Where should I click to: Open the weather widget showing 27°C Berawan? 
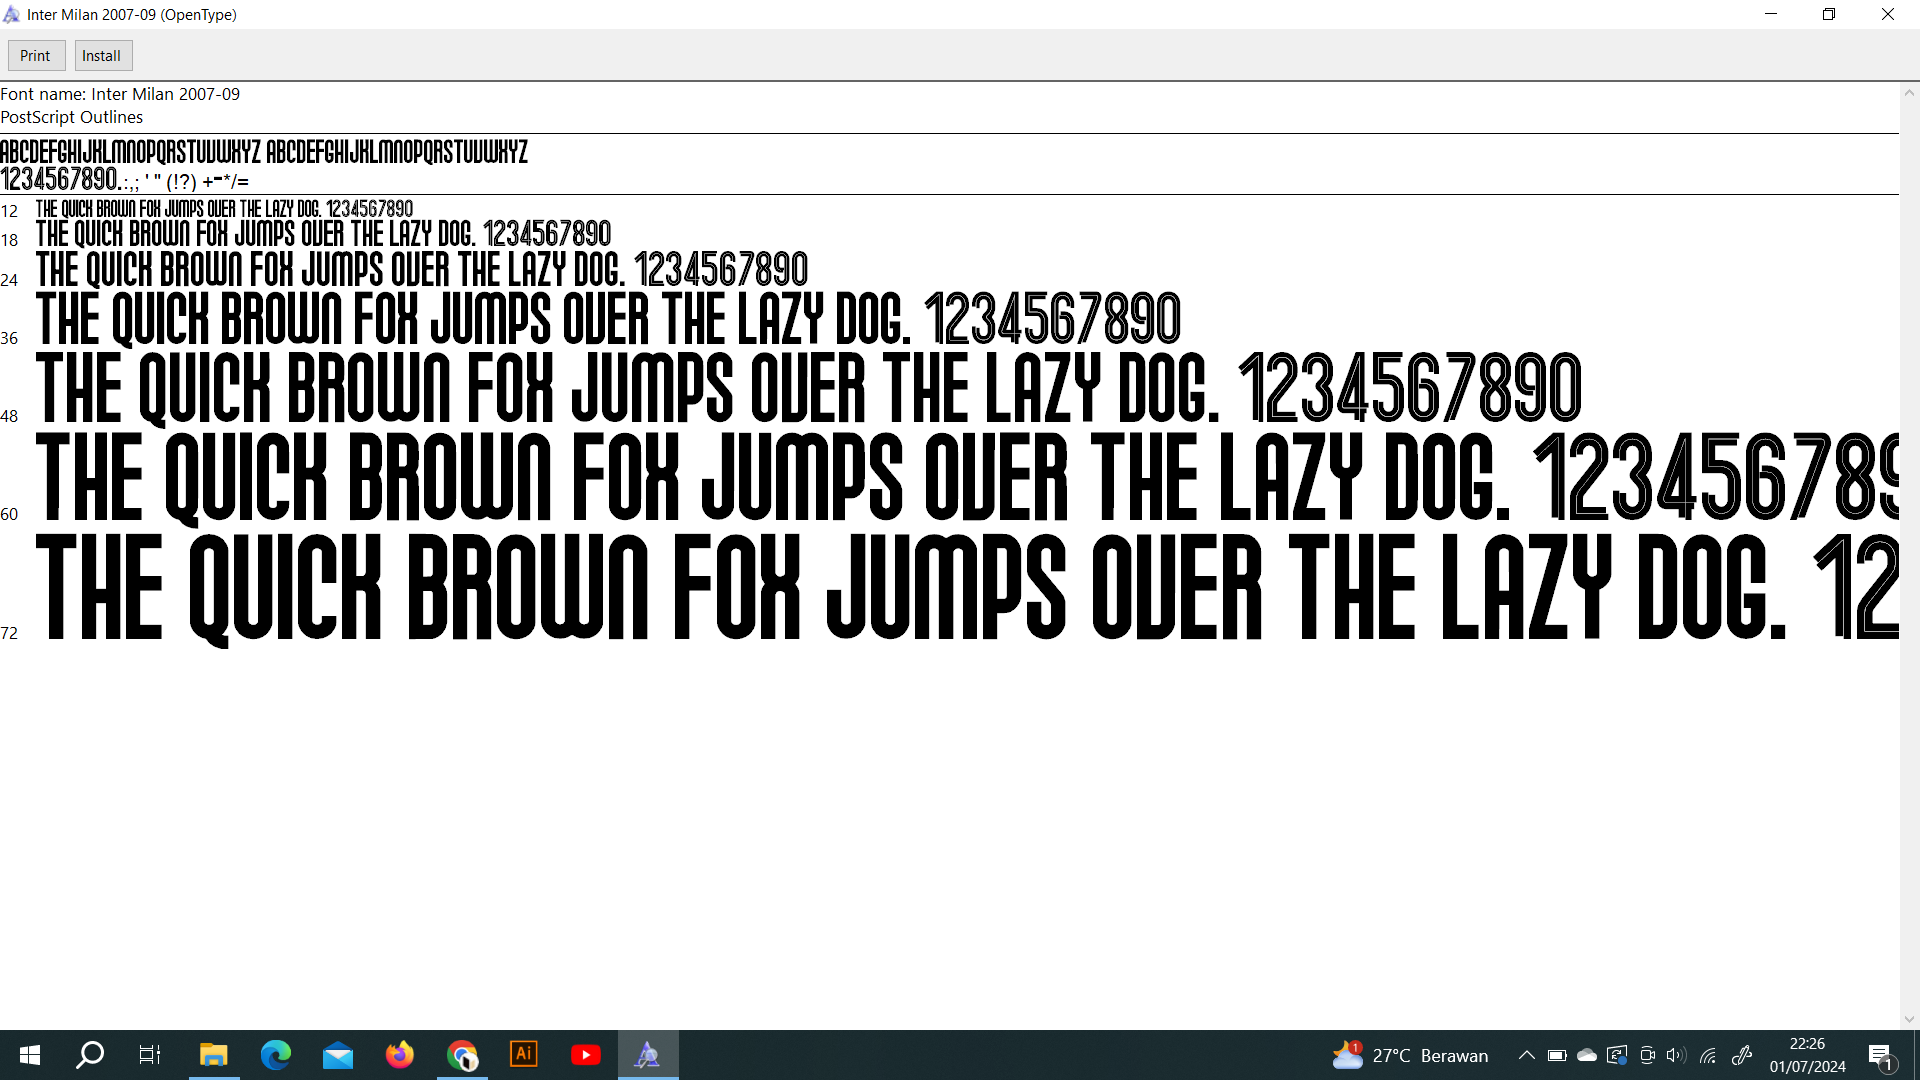point(1410,1055)
